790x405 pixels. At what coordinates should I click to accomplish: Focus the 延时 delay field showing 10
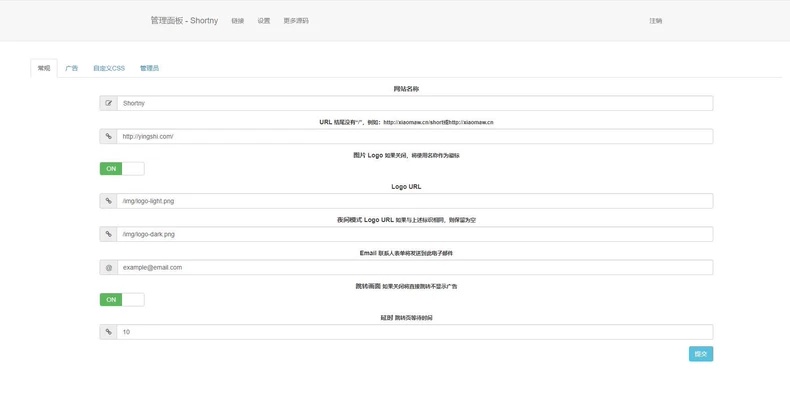415,332
